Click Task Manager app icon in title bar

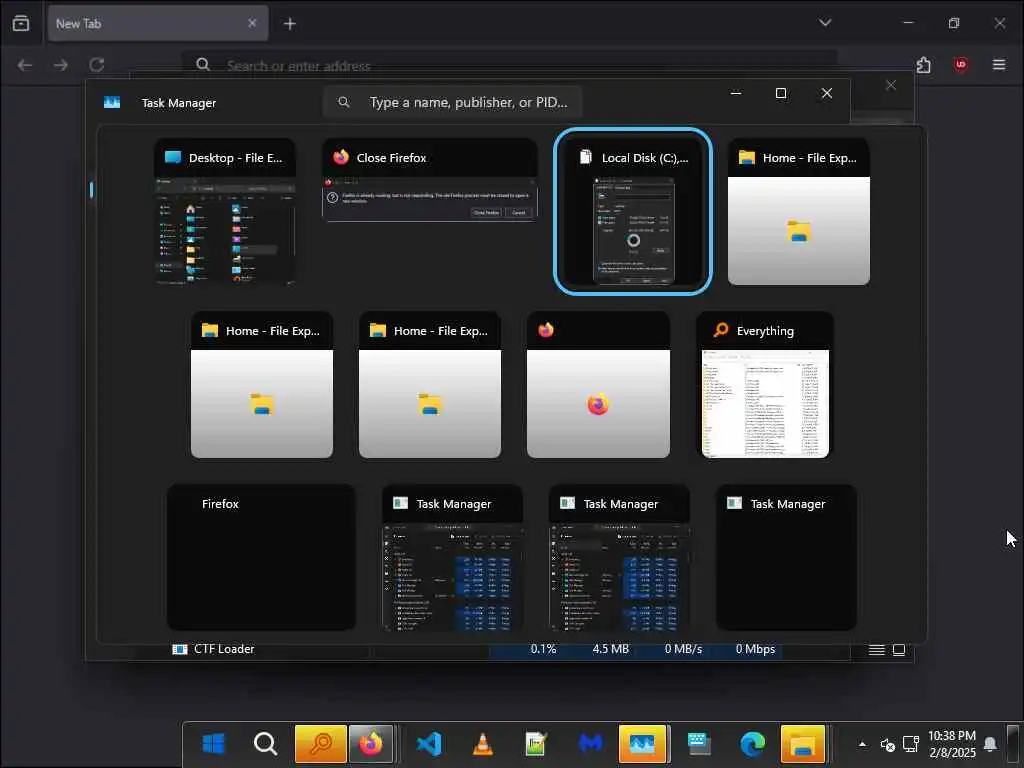click(112, 103)
